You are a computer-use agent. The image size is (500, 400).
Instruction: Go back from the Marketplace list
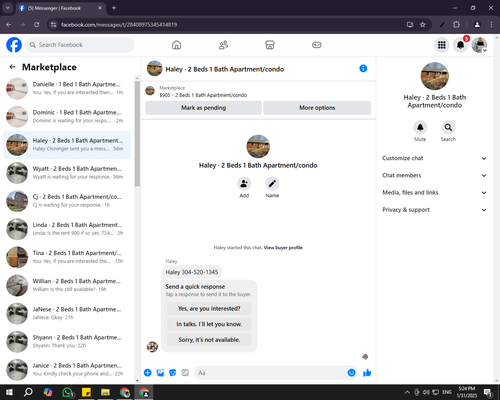12,67
